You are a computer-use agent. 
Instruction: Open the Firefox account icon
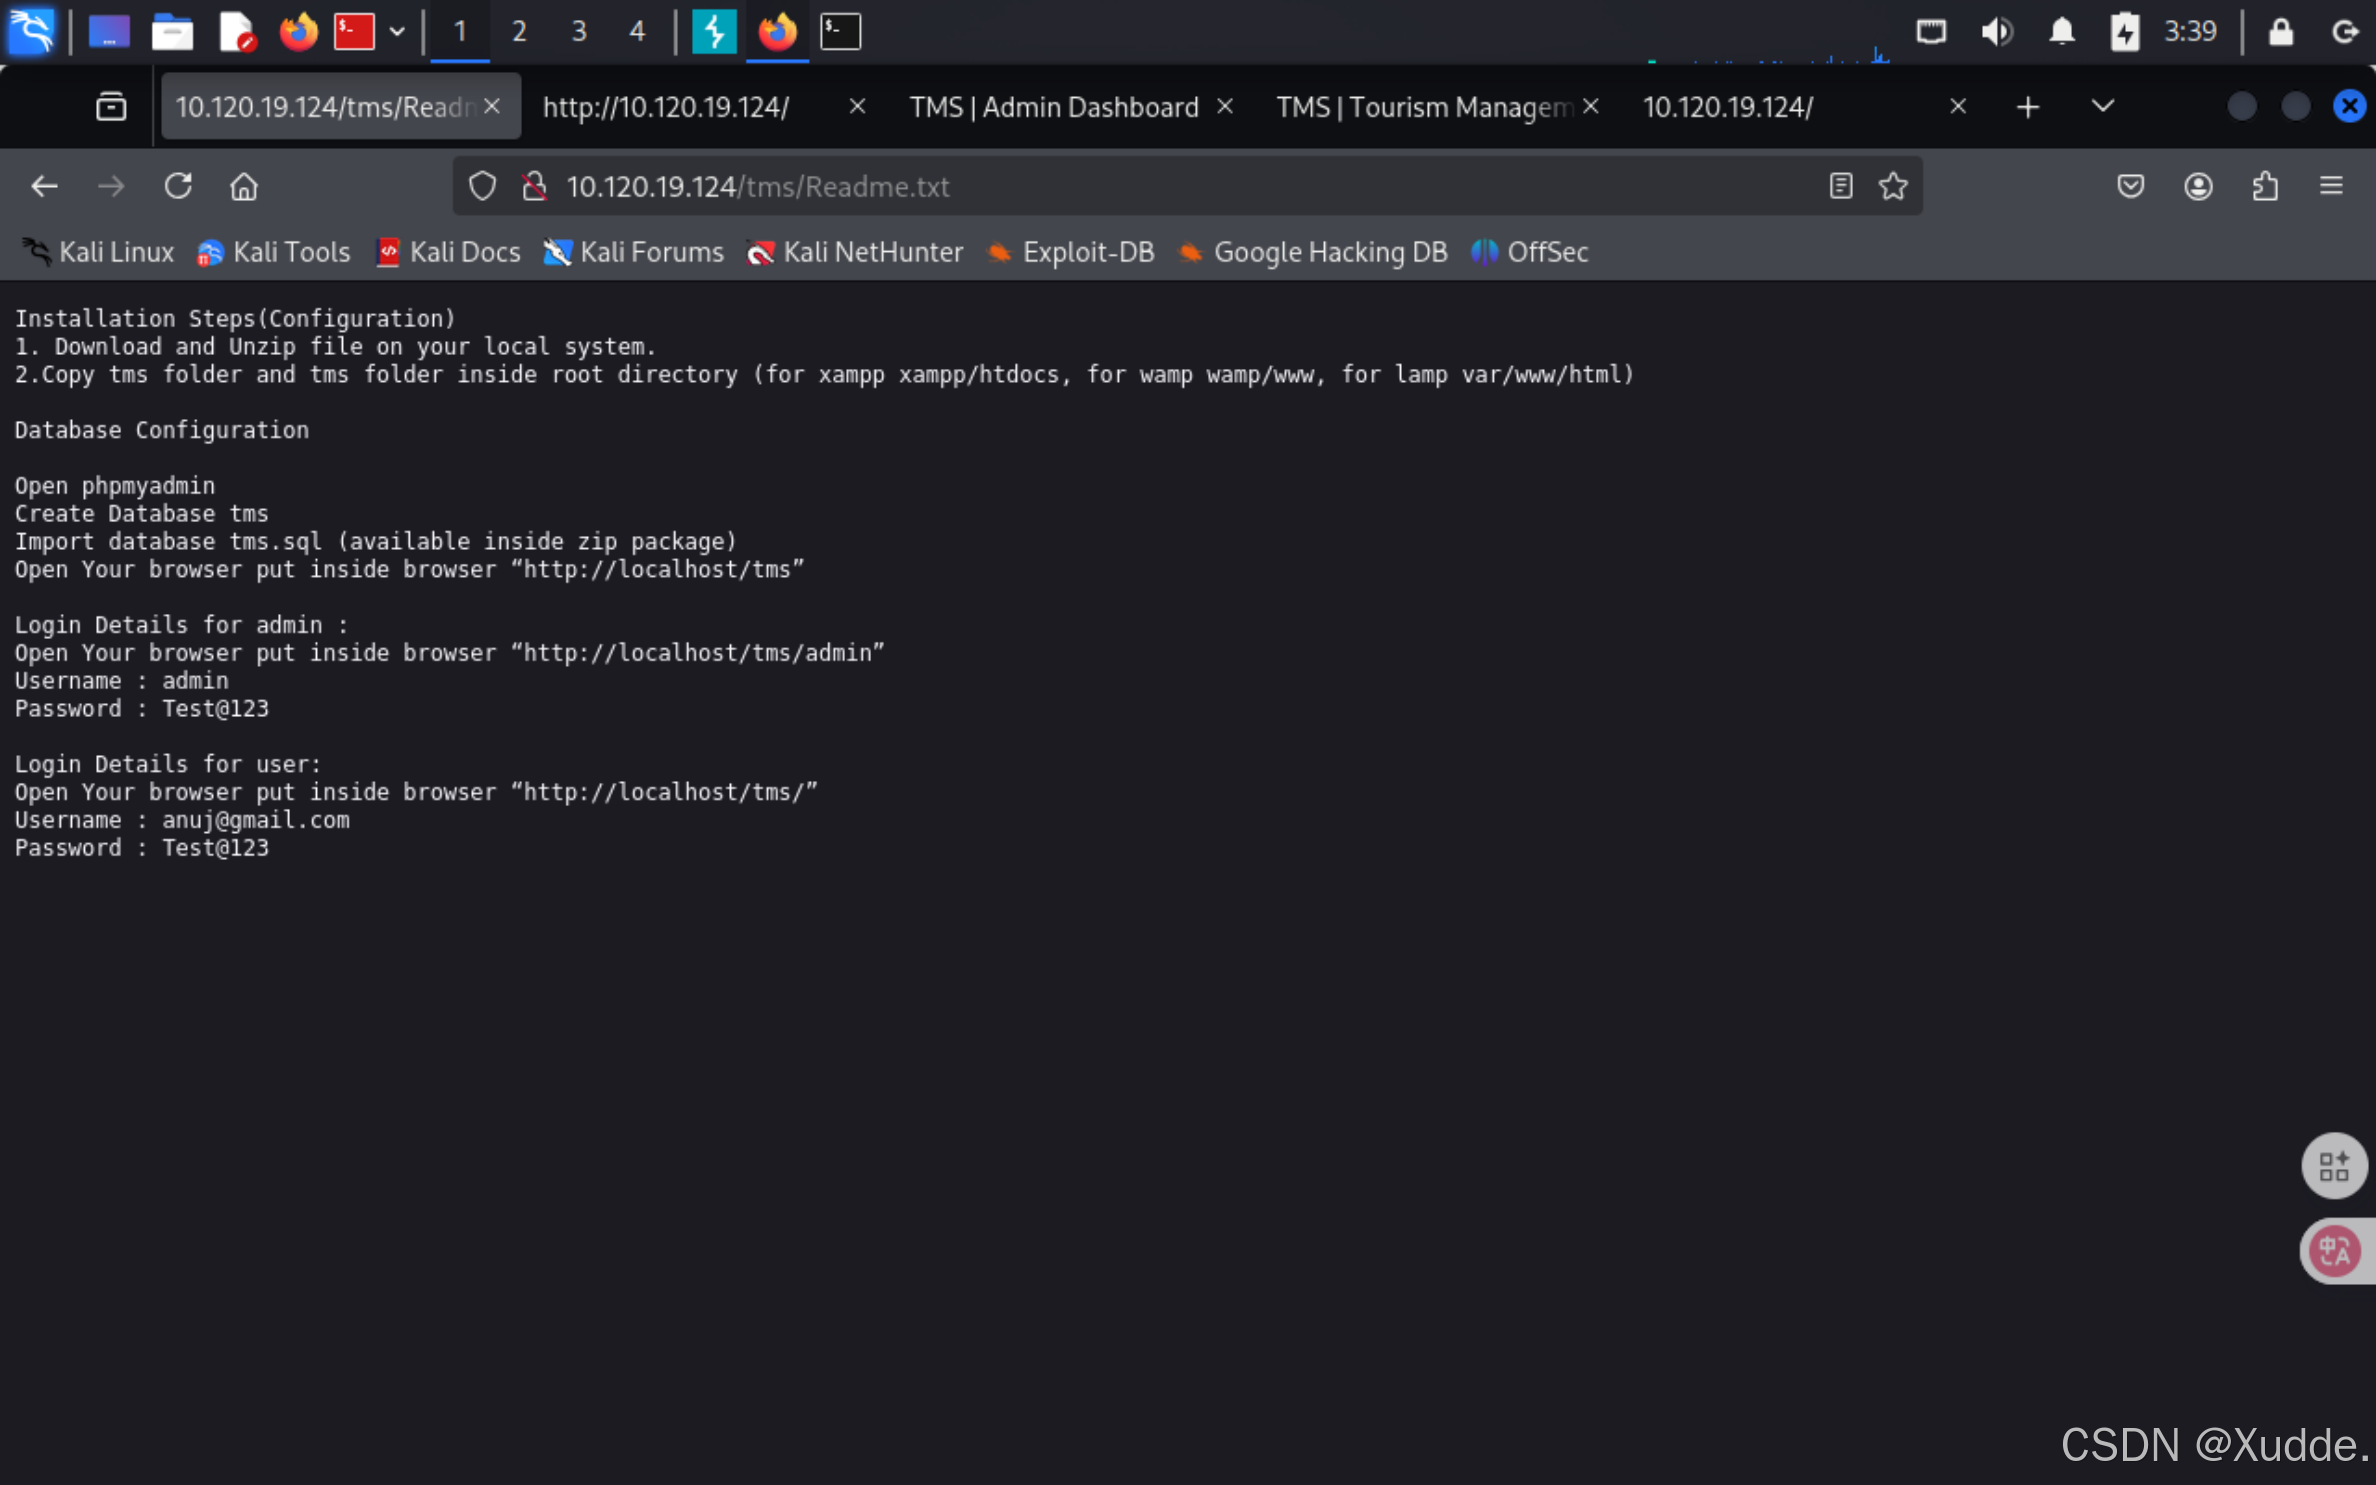[x=2197, y=186]
